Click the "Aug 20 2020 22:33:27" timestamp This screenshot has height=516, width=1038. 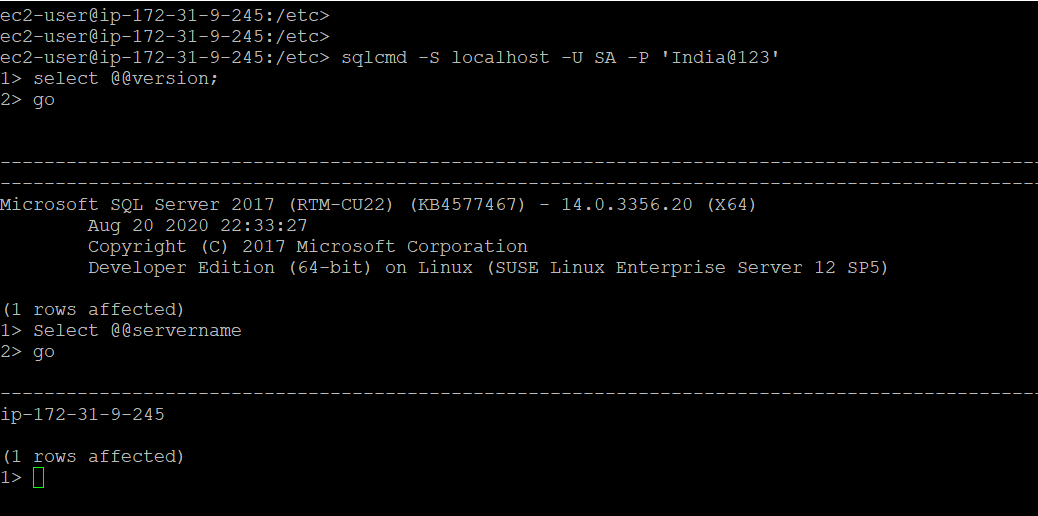coord(197,226)
